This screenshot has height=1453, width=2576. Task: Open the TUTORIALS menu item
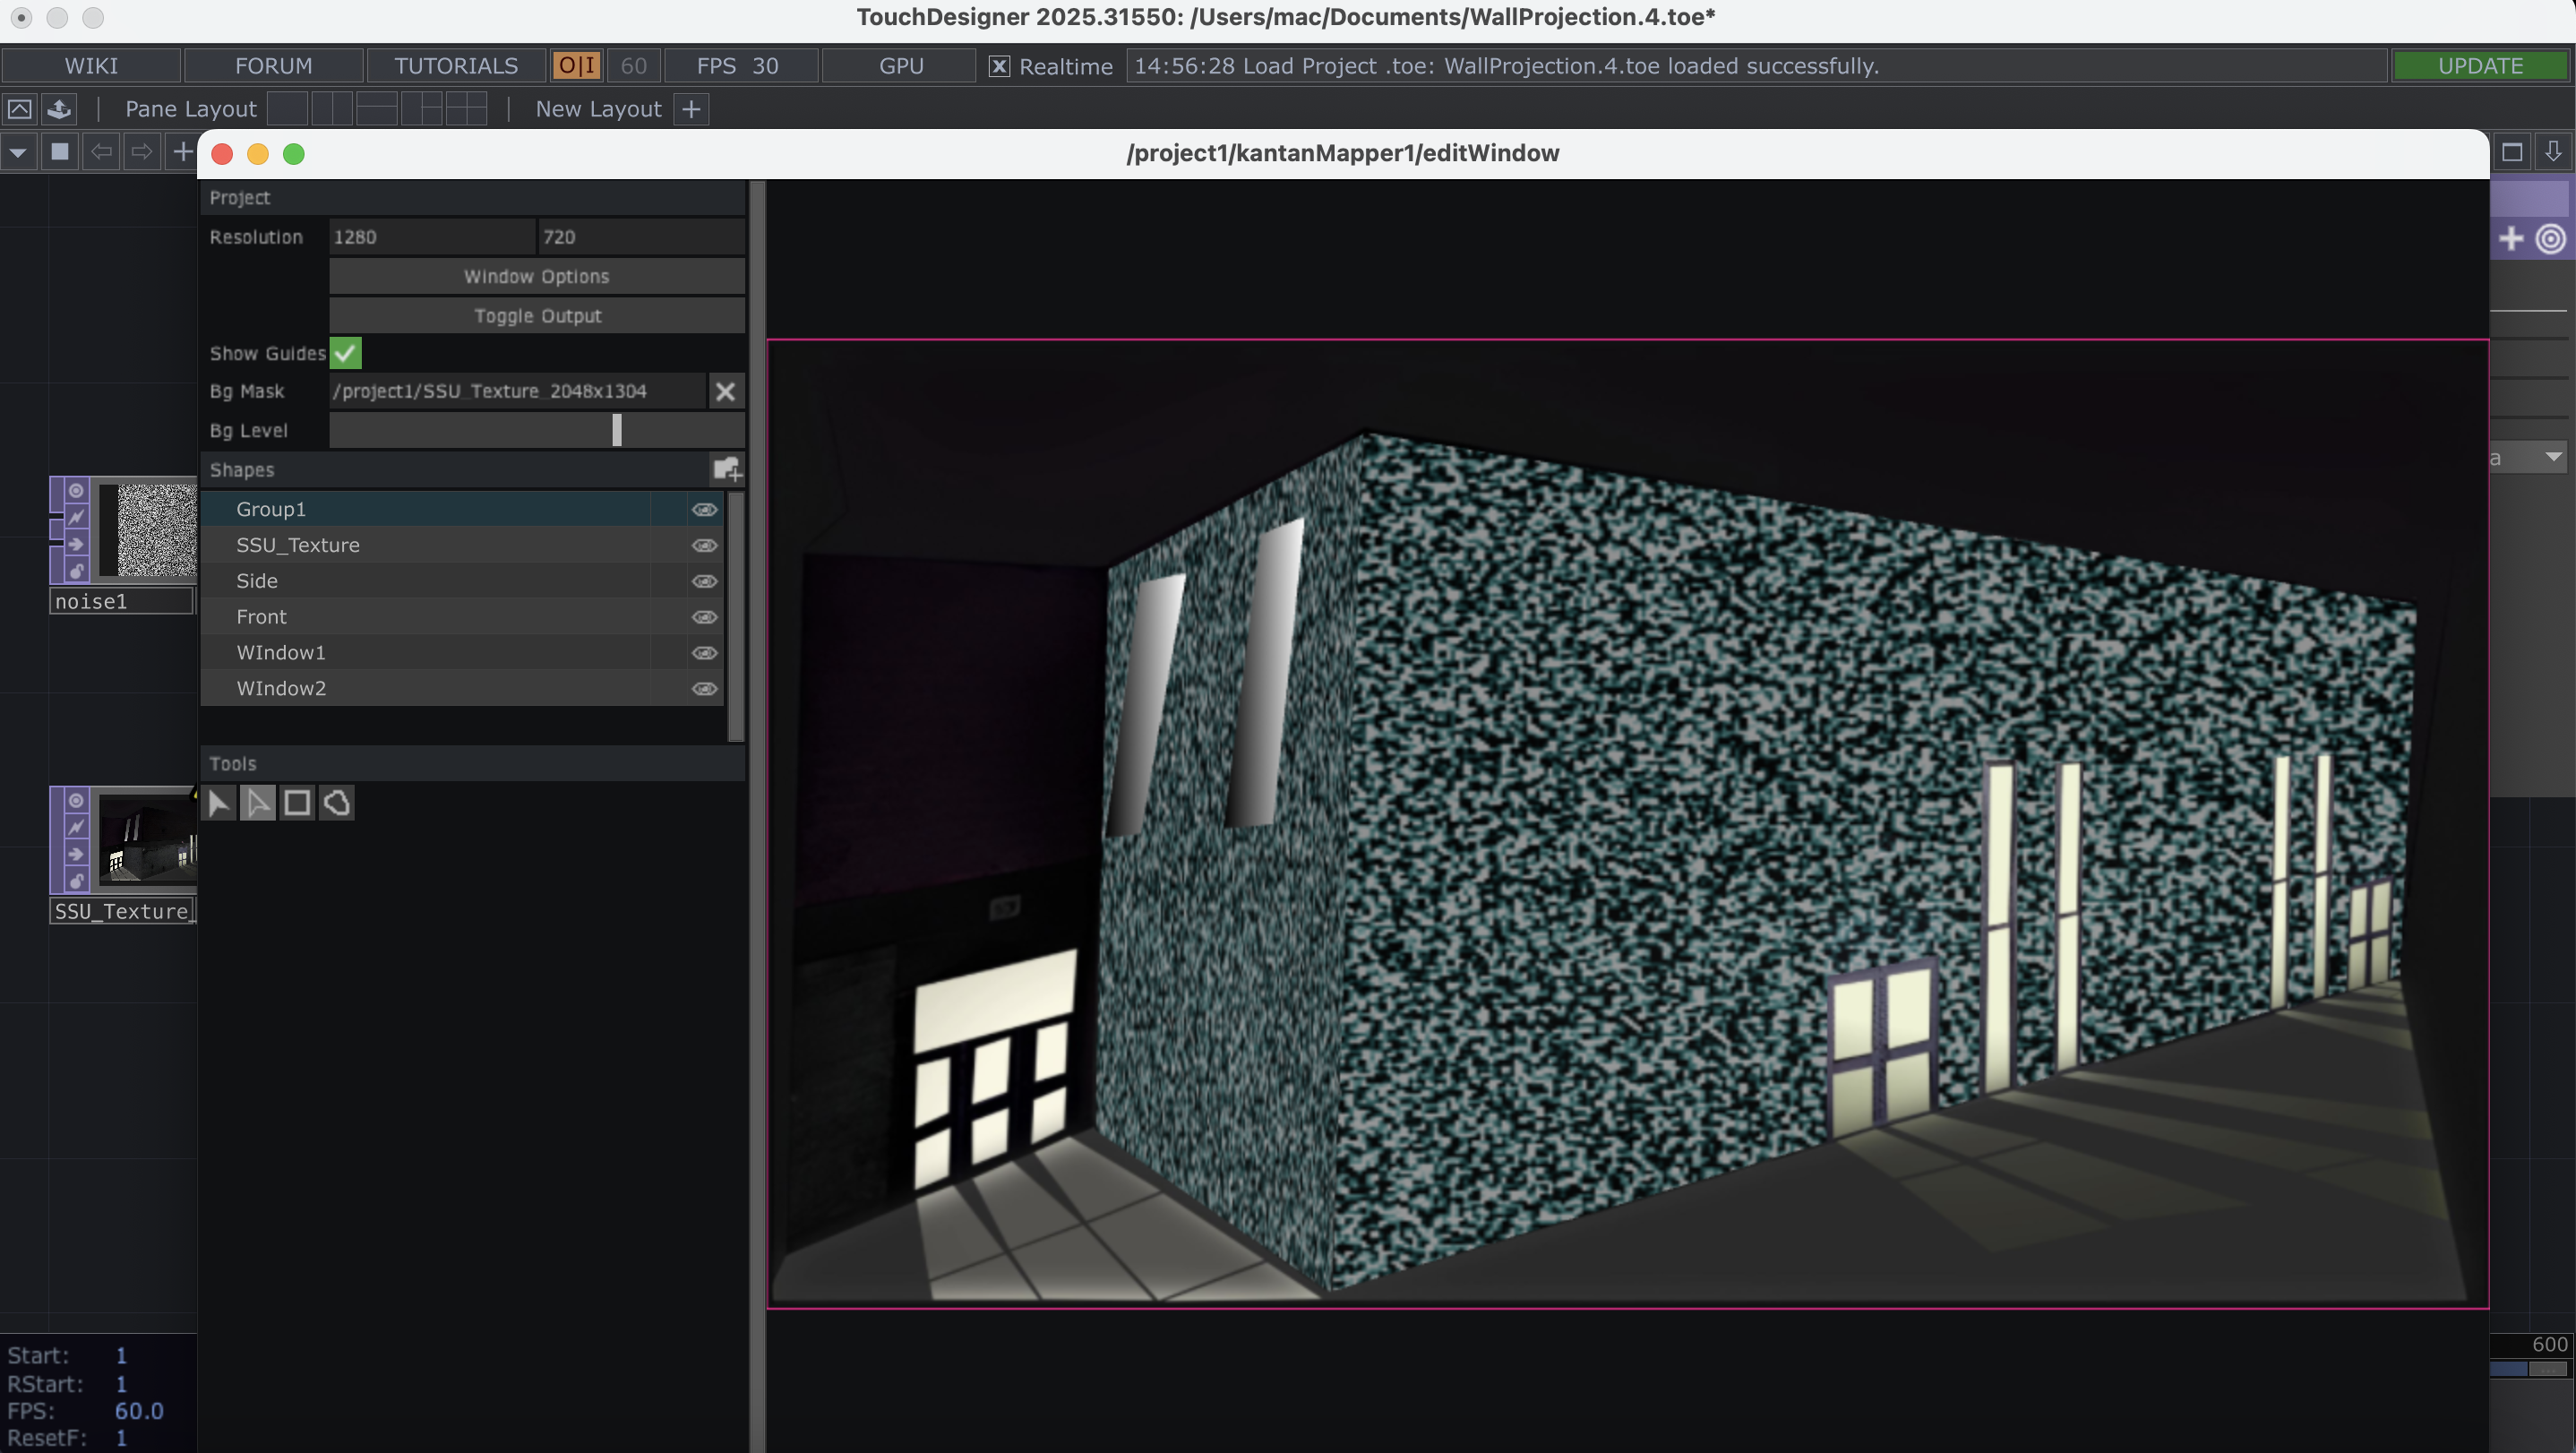[x=455, y=65]
